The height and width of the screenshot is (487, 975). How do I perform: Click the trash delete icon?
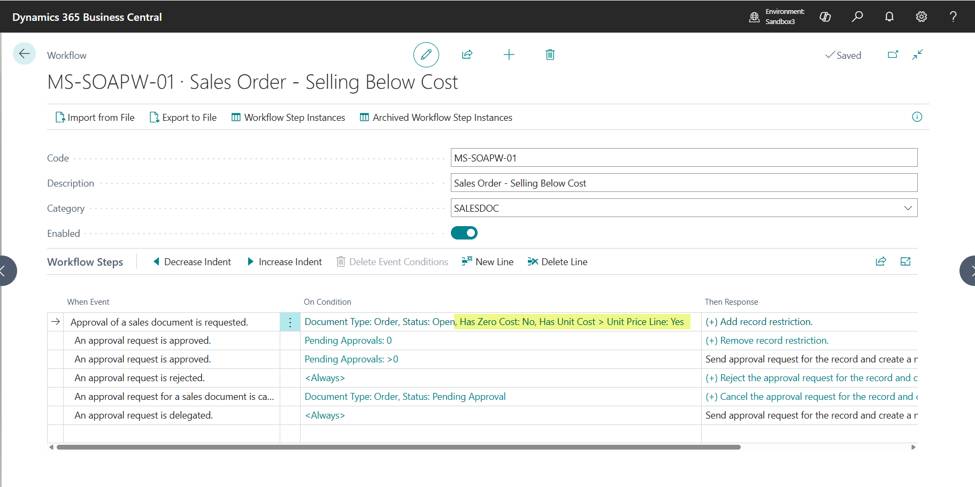tap(550, 55)
